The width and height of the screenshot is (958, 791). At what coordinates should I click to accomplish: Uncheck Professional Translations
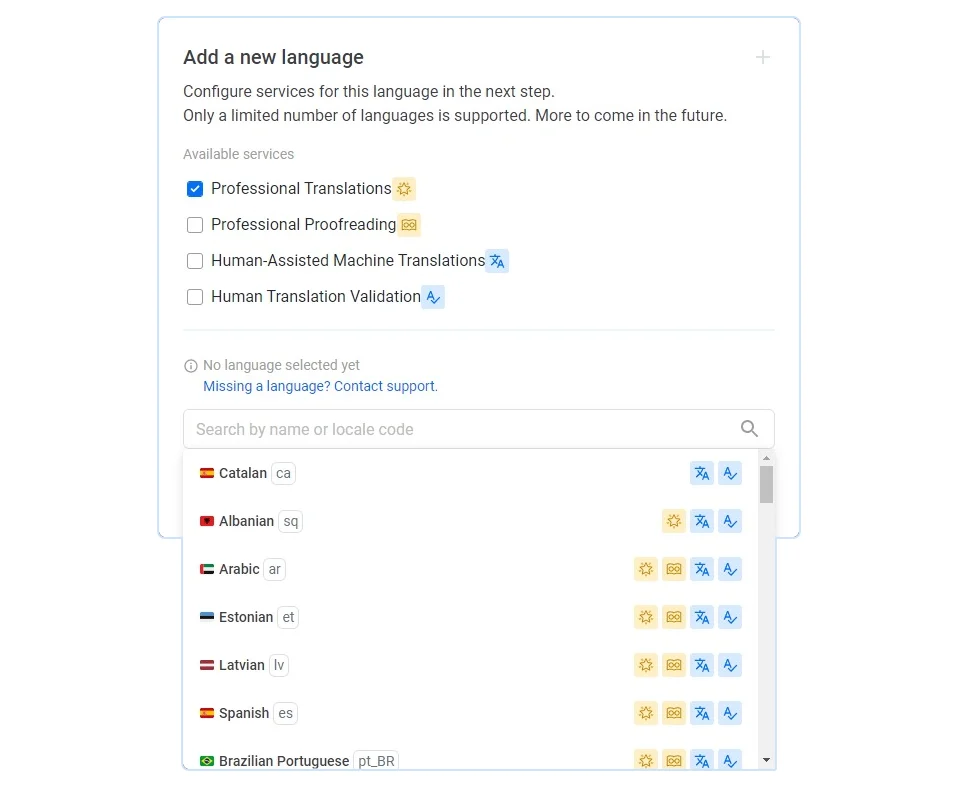click(x=195, y=188)
